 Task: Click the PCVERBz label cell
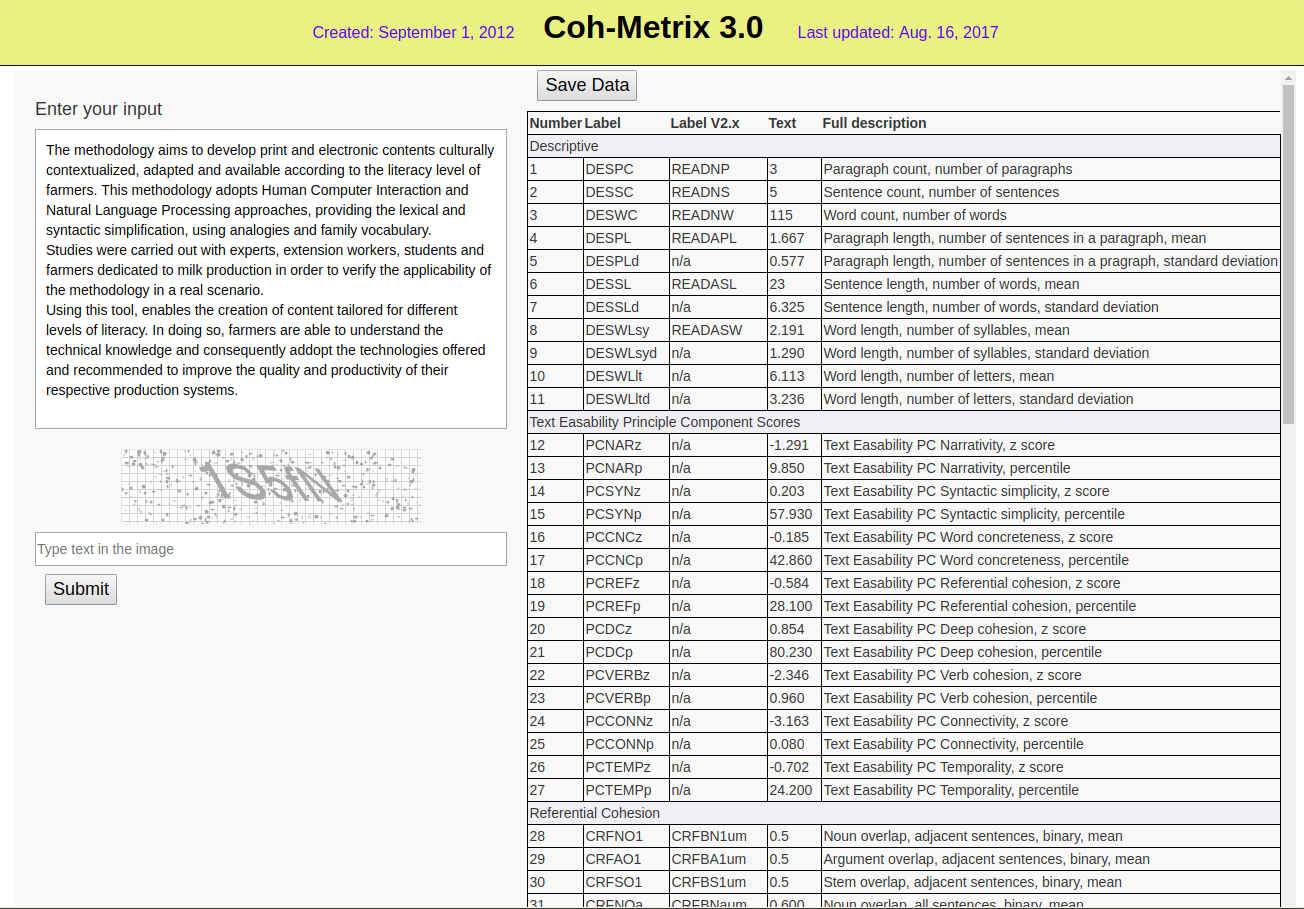pos(626,675)
